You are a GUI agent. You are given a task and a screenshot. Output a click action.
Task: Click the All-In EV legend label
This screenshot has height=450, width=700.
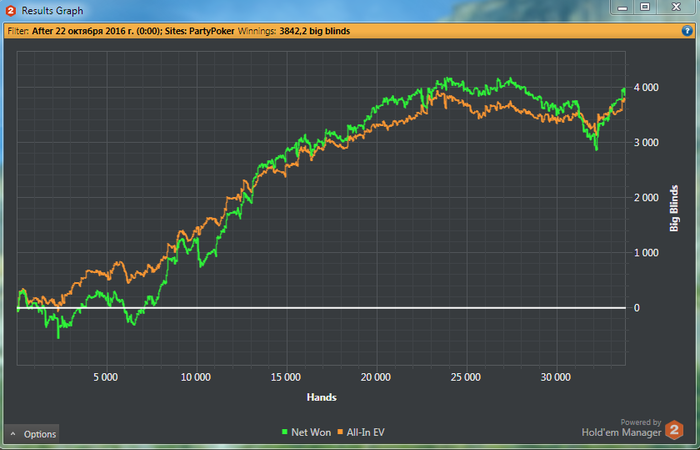coord(365,432)
